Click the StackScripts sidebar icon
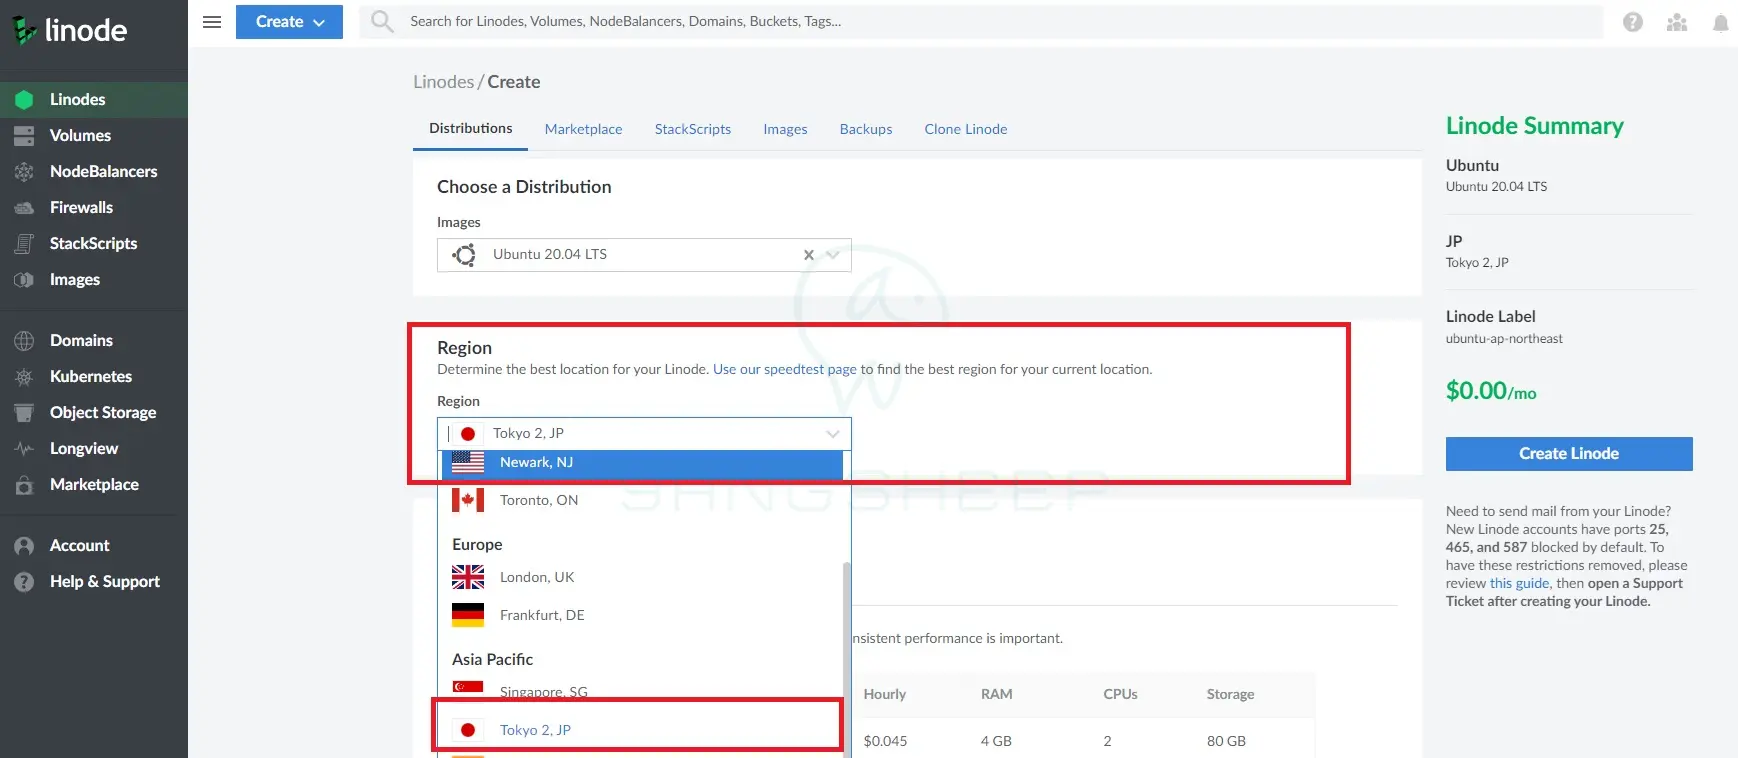 24,244
